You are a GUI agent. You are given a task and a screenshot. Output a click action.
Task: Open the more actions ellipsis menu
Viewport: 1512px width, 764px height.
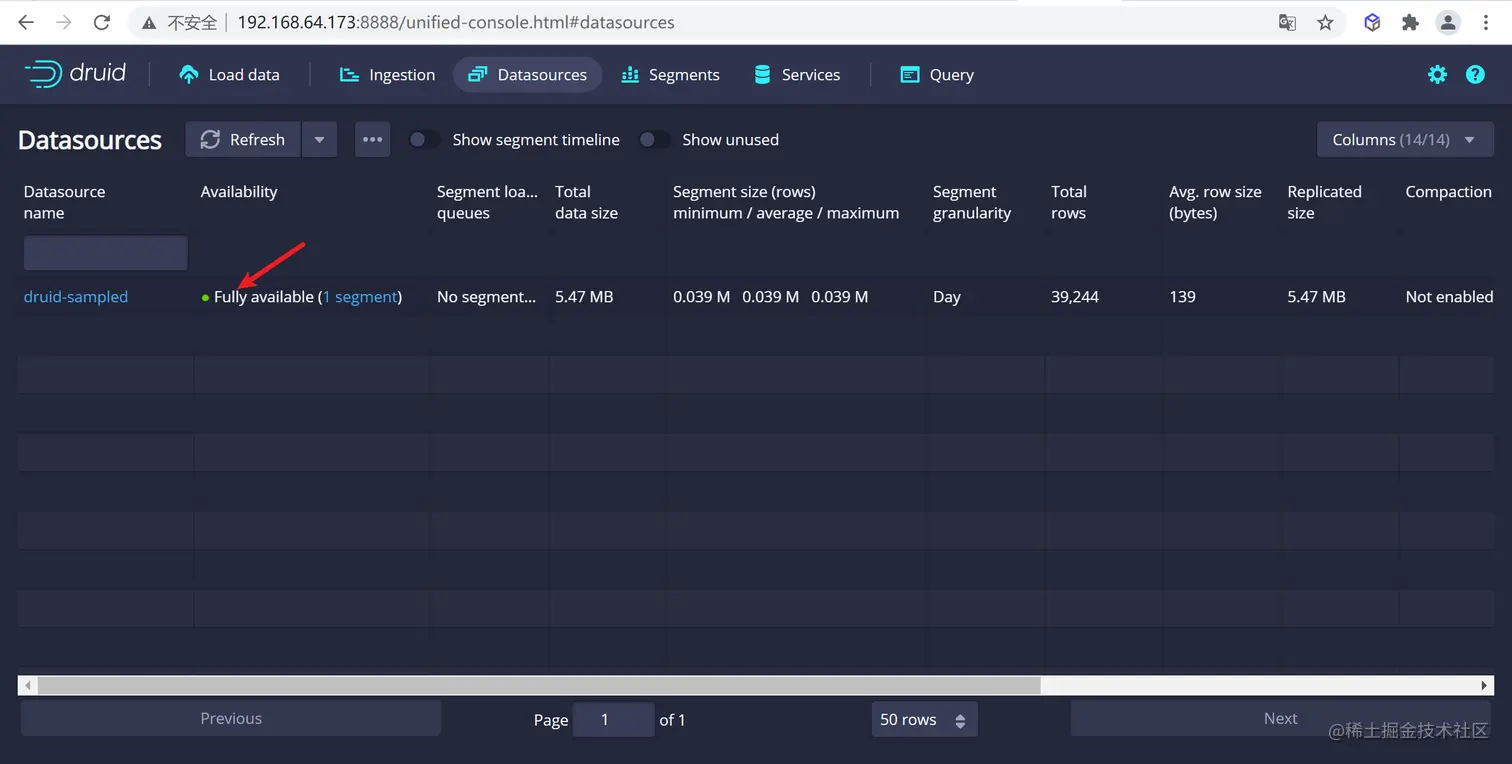[x=373, y=140]
